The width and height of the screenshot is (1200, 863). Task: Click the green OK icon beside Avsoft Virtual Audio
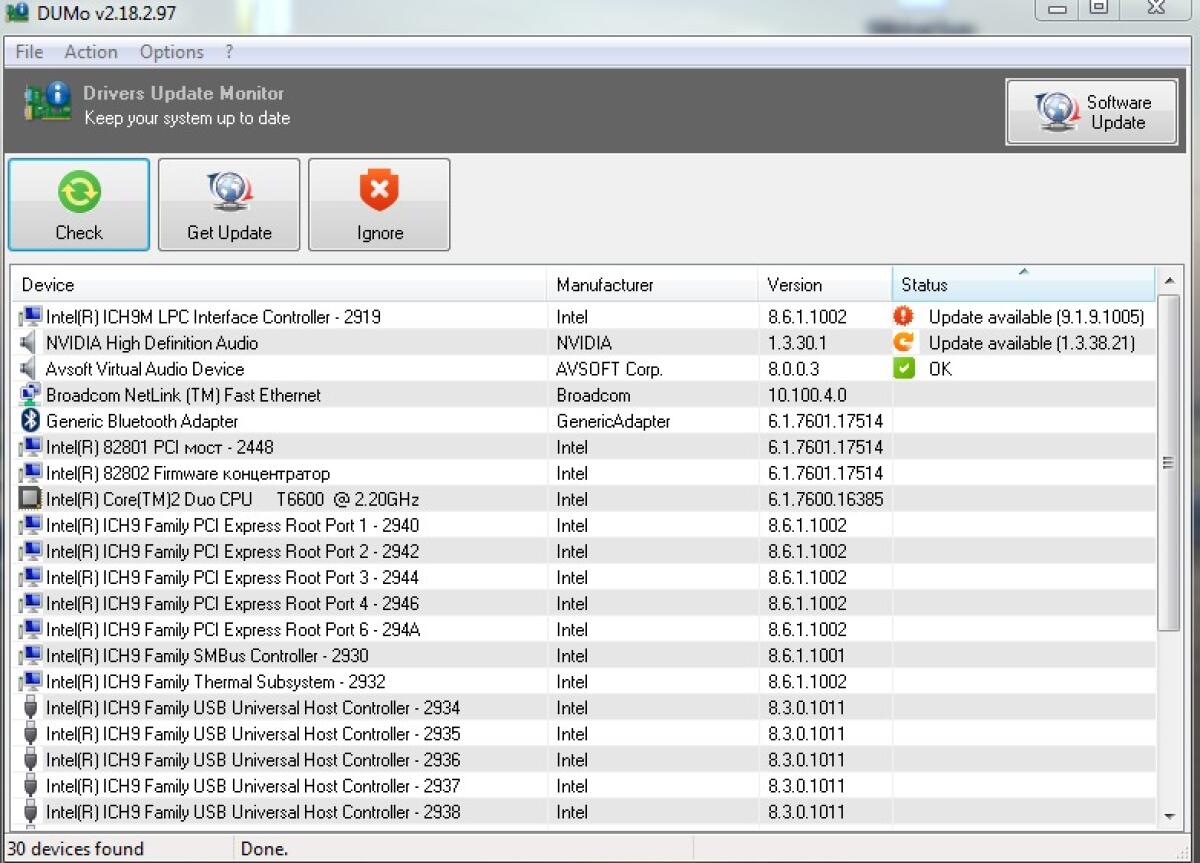(x=905, y=368)
